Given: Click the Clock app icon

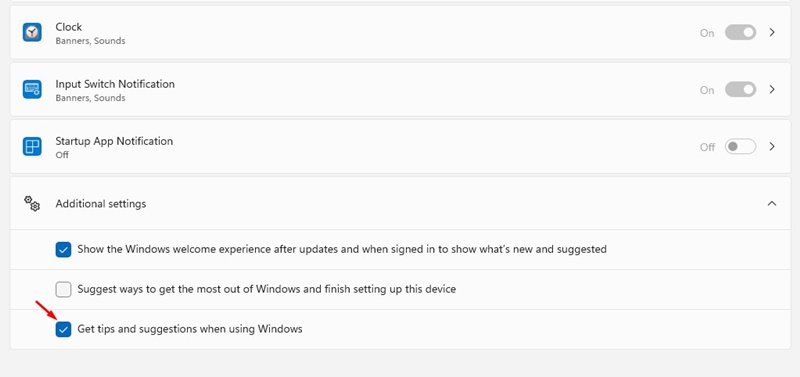Looking at the screenshot, I should [x=32, y=33].
